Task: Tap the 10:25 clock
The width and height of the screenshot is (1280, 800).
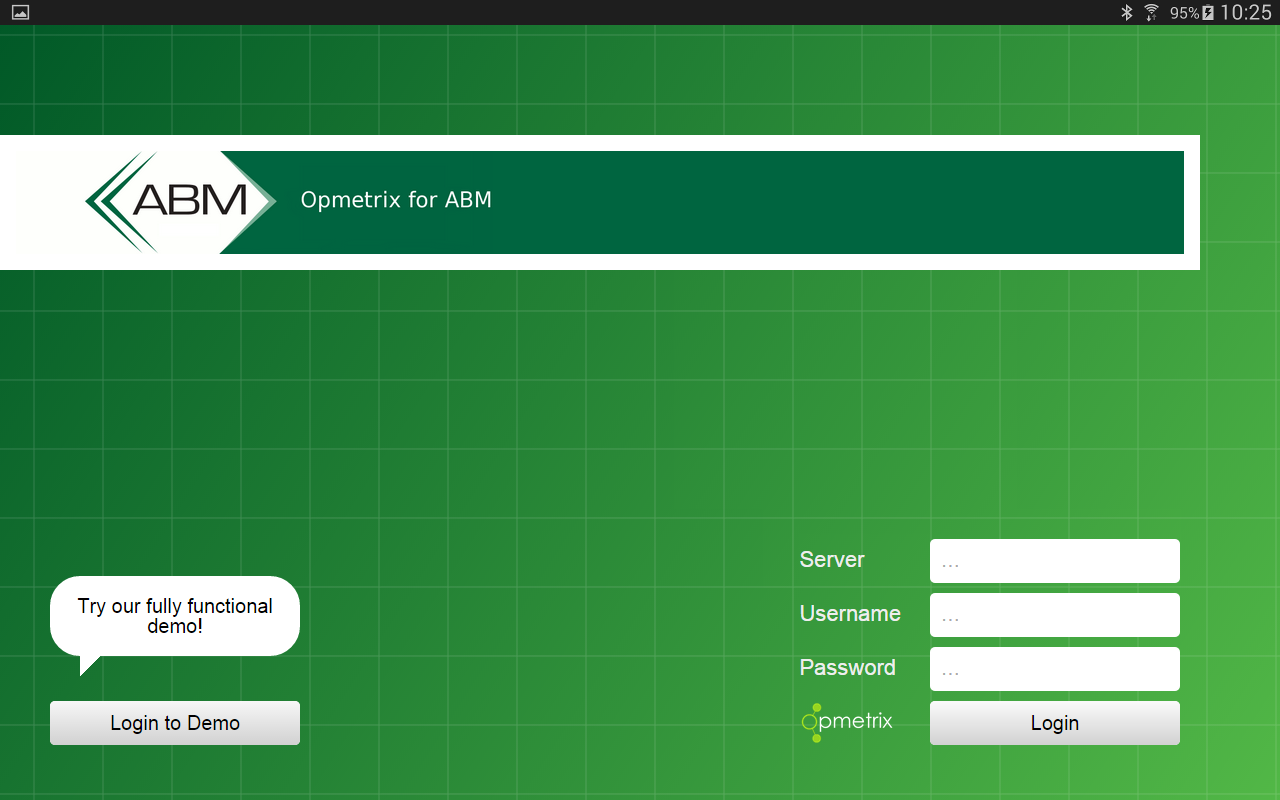Action: pos(1246,13)
